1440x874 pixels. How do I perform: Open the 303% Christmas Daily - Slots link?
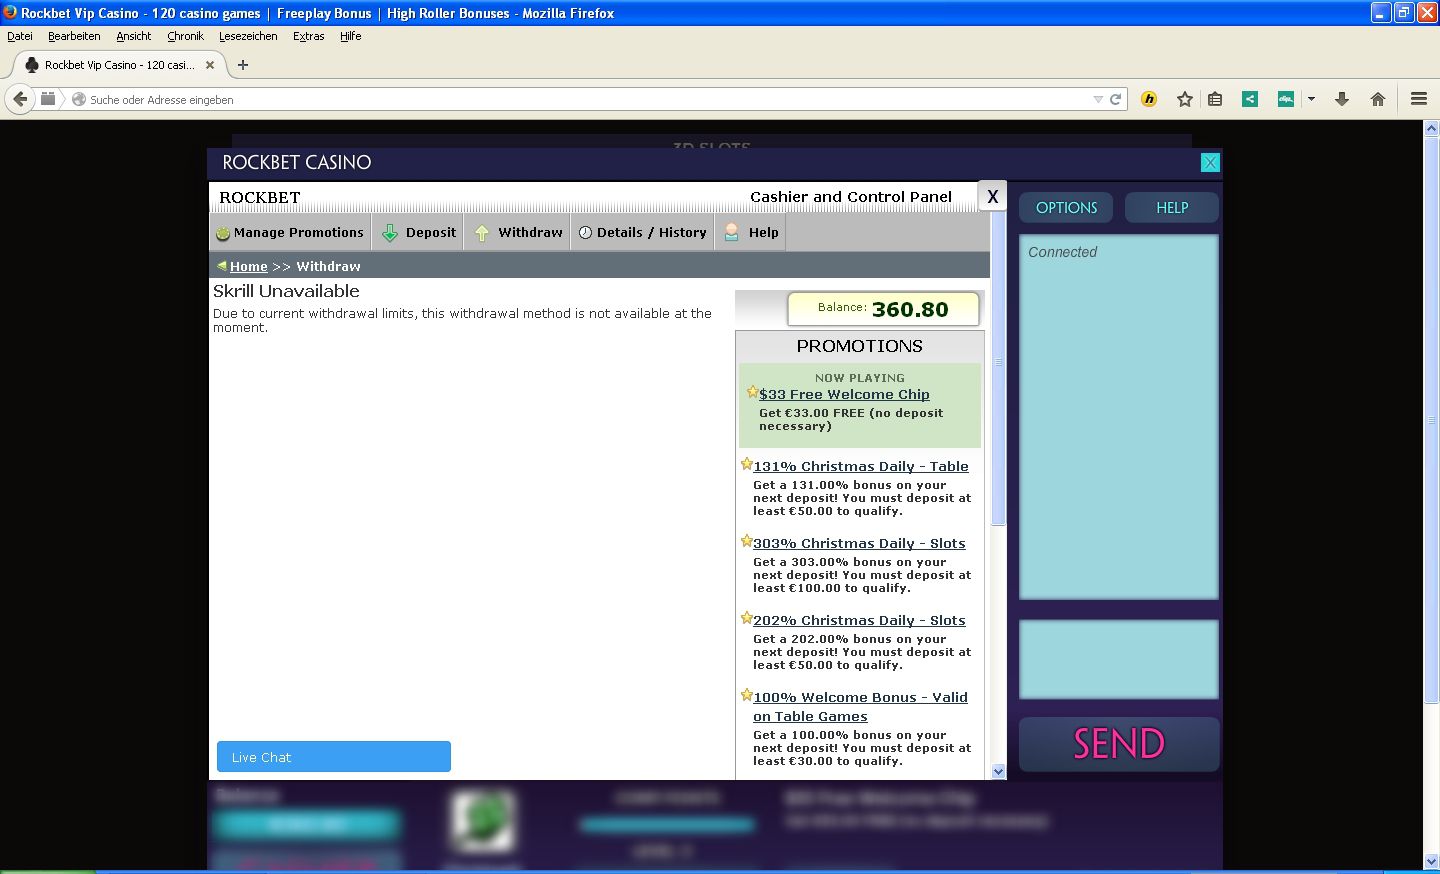[859, 543]
